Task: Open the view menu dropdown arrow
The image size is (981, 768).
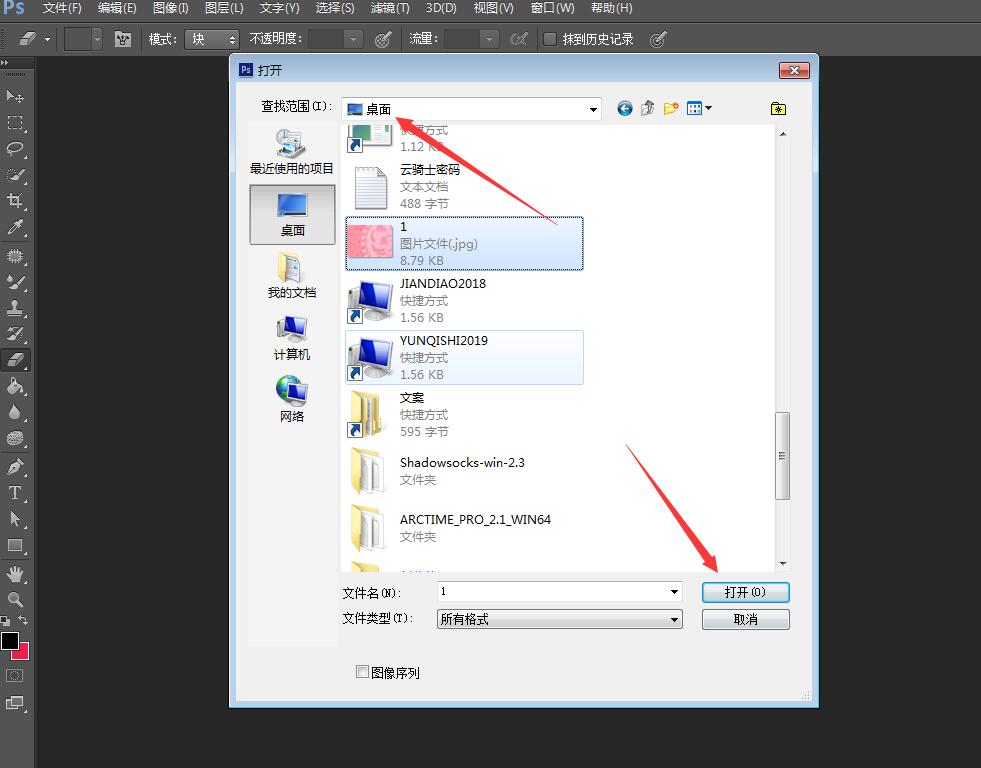Action: tap(708, 108)
